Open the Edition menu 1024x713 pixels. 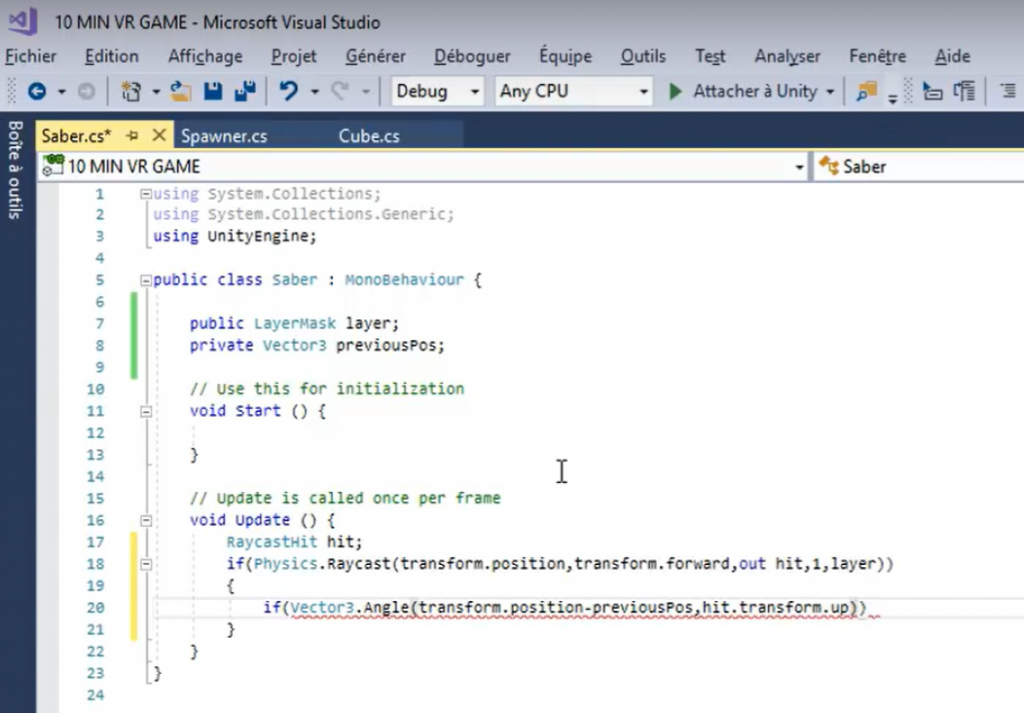point(112,56)
